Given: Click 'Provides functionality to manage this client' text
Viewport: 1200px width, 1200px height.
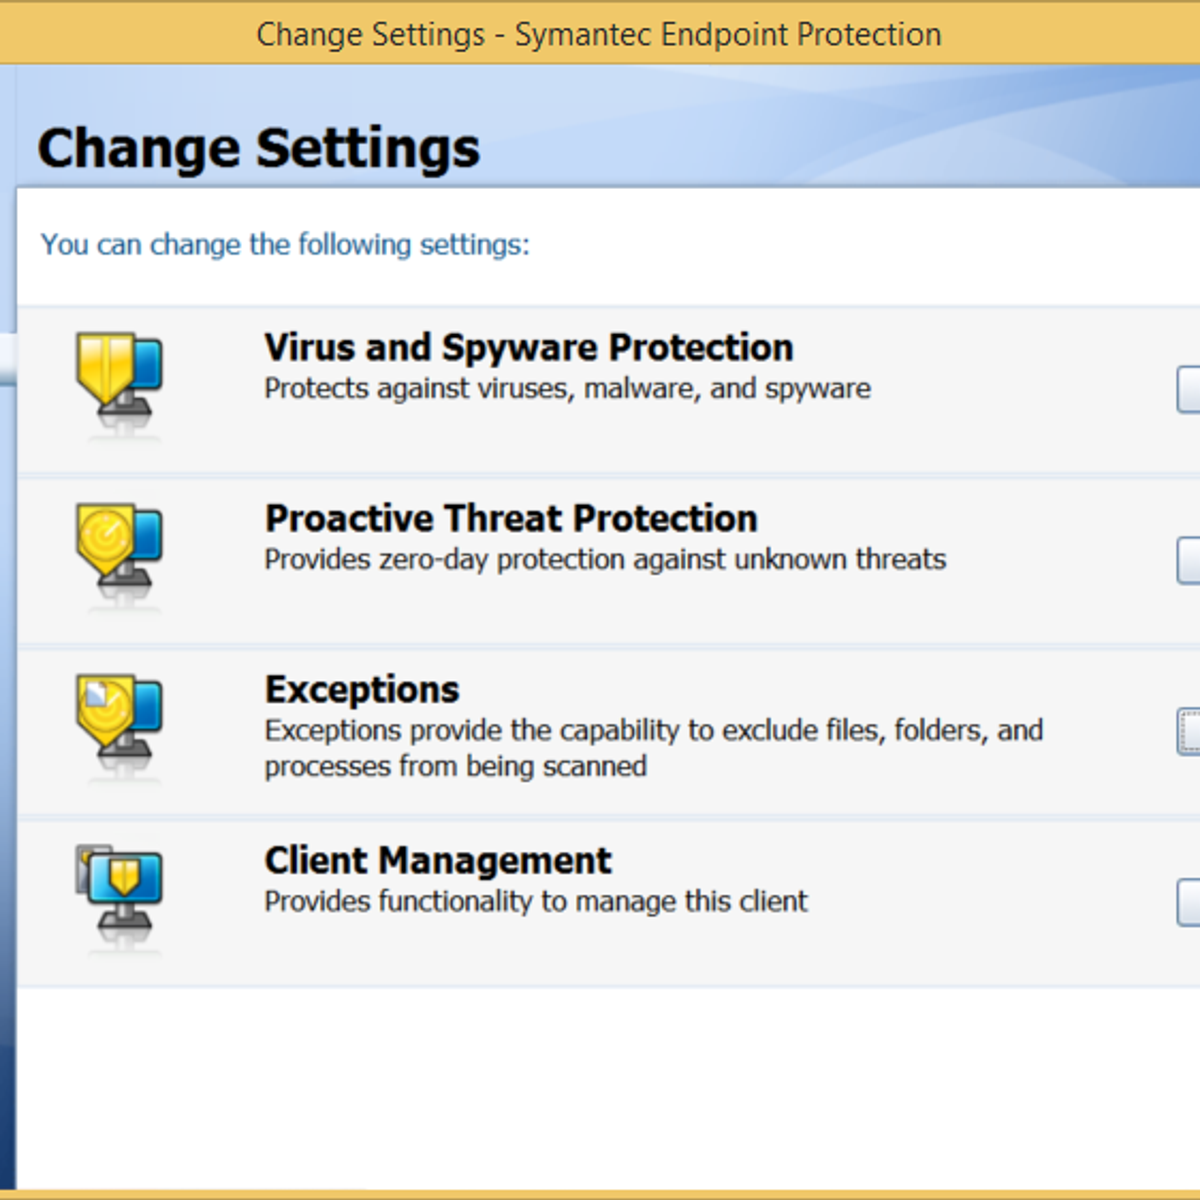Looking at the screenshot, I should [x=535, y=902].
